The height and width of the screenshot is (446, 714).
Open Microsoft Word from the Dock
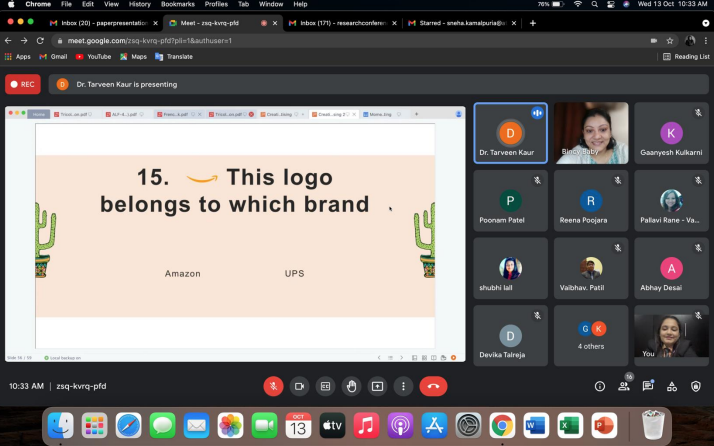tap(536, 425)
